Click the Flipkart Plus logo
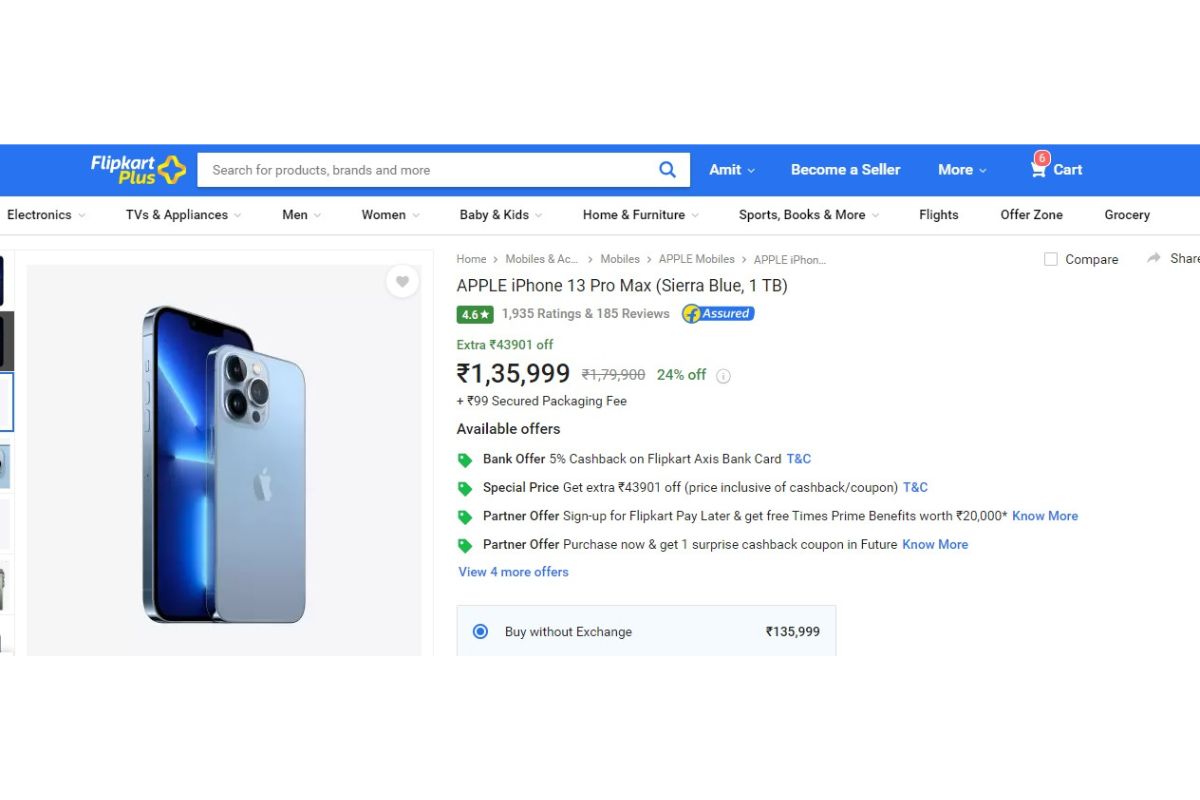Viewport: 1200px width, 800px height. [x=138, y=169]
